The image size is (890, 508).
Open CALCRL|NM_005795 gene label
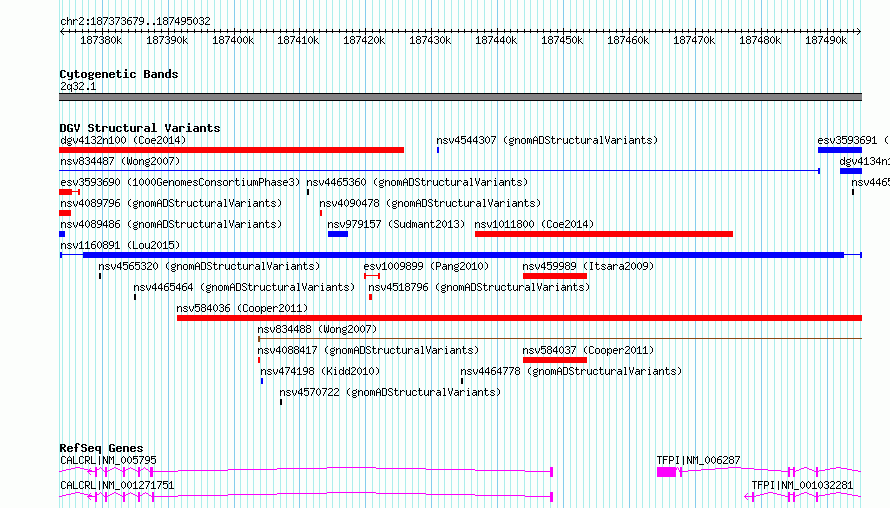point(108,460)
